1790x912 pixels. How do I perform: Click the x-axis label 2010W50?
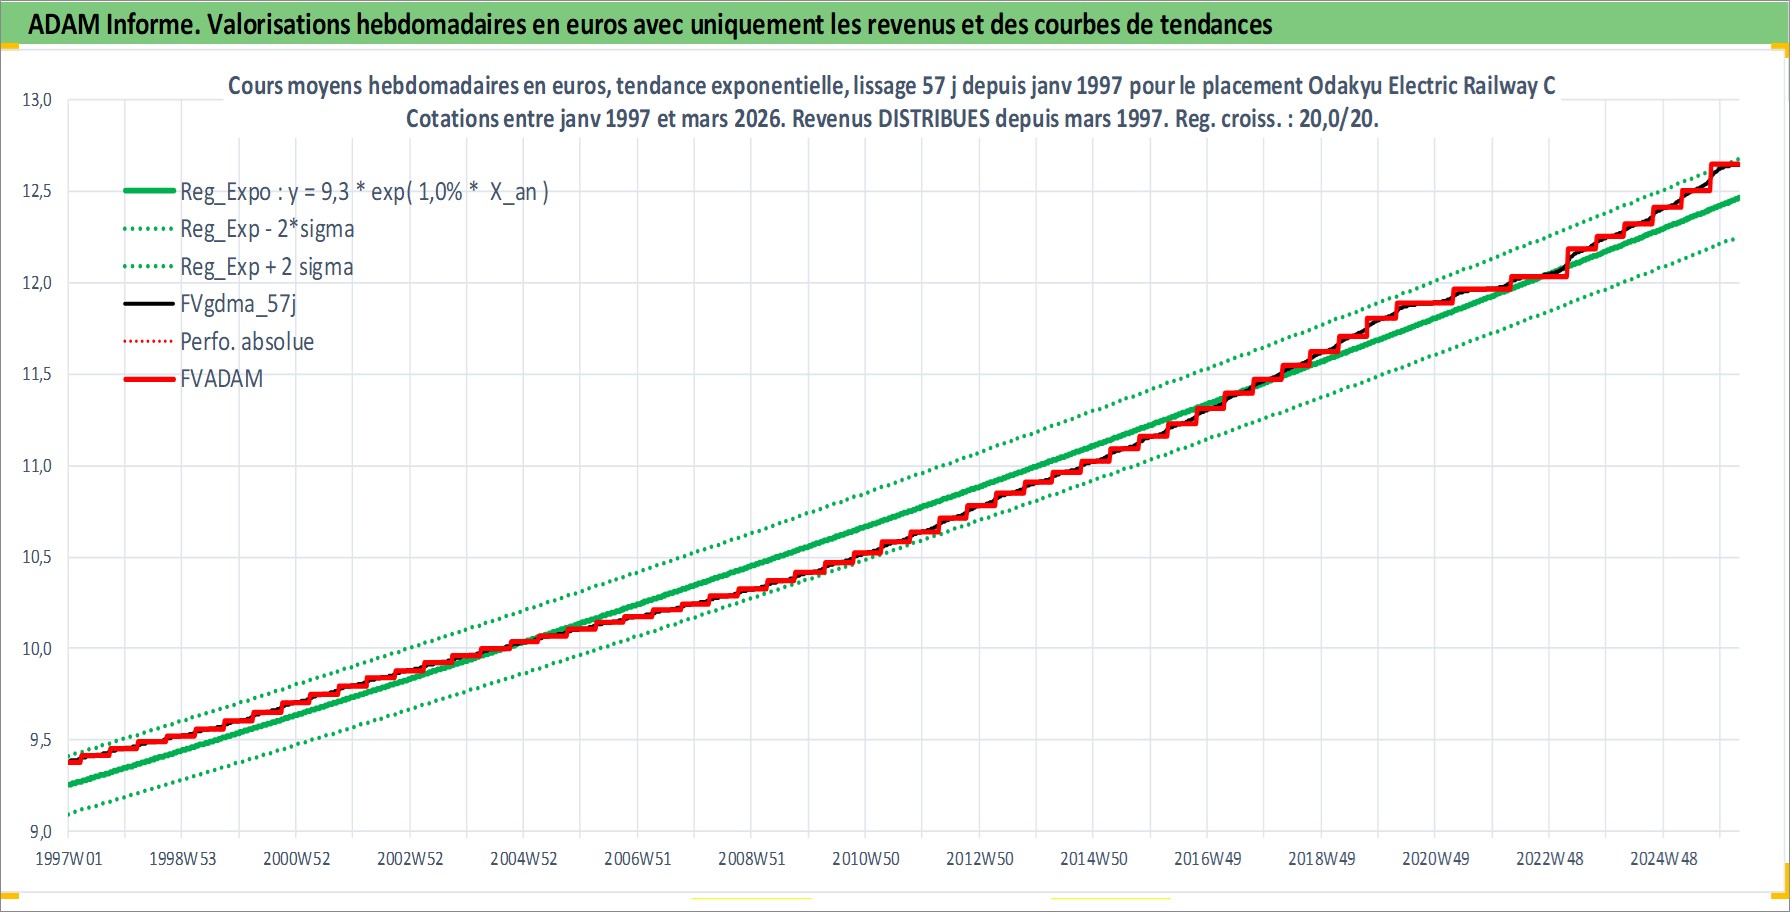pyautogui.click(x=866, y=859)
